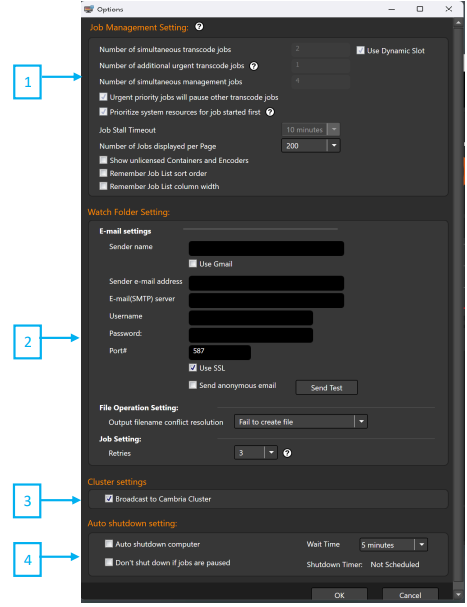The height and width of the screenshot is (607, 467).
Task: Click the E-mail(SMTP) server field
Action: 266,300
